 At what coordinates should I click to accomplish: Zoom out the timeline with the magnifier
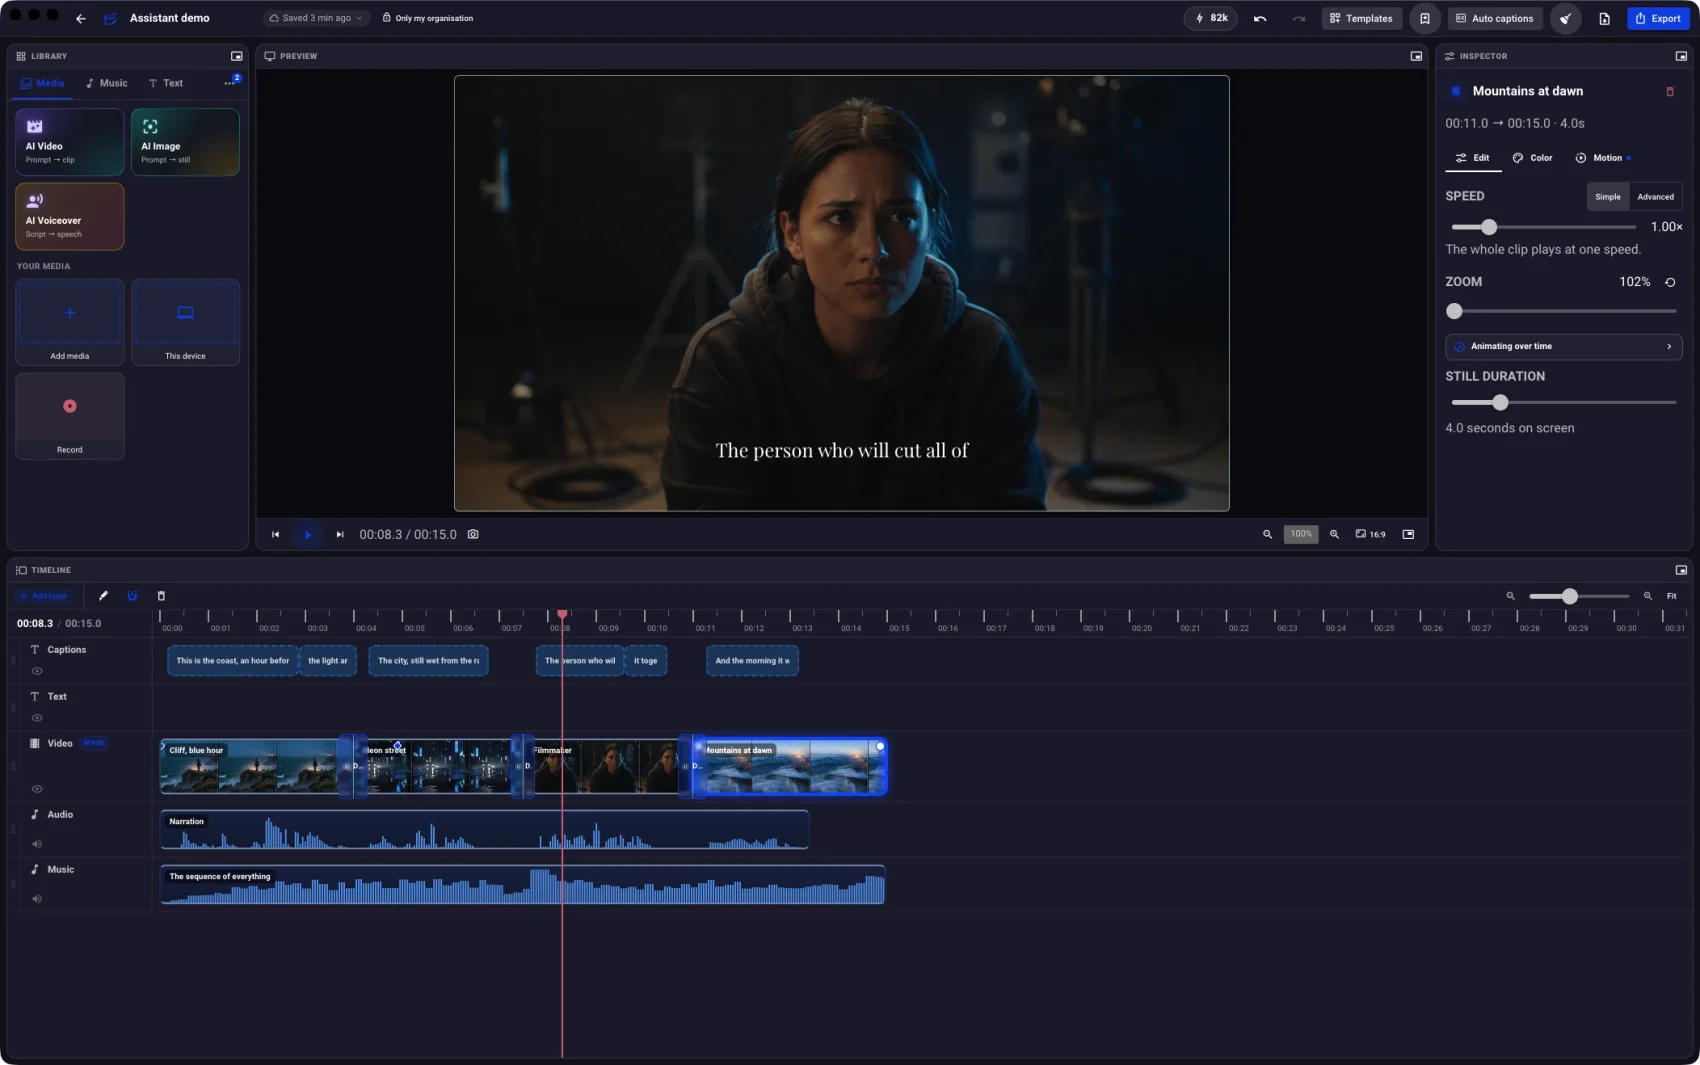[x=1510, y=596]
